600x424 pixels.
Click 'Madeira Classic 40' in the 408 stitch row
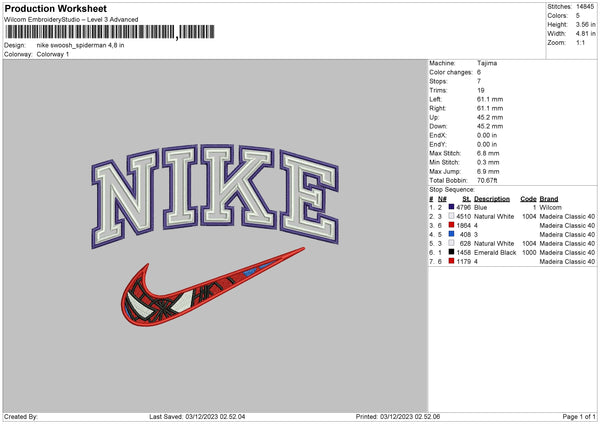tap(567, 234)
